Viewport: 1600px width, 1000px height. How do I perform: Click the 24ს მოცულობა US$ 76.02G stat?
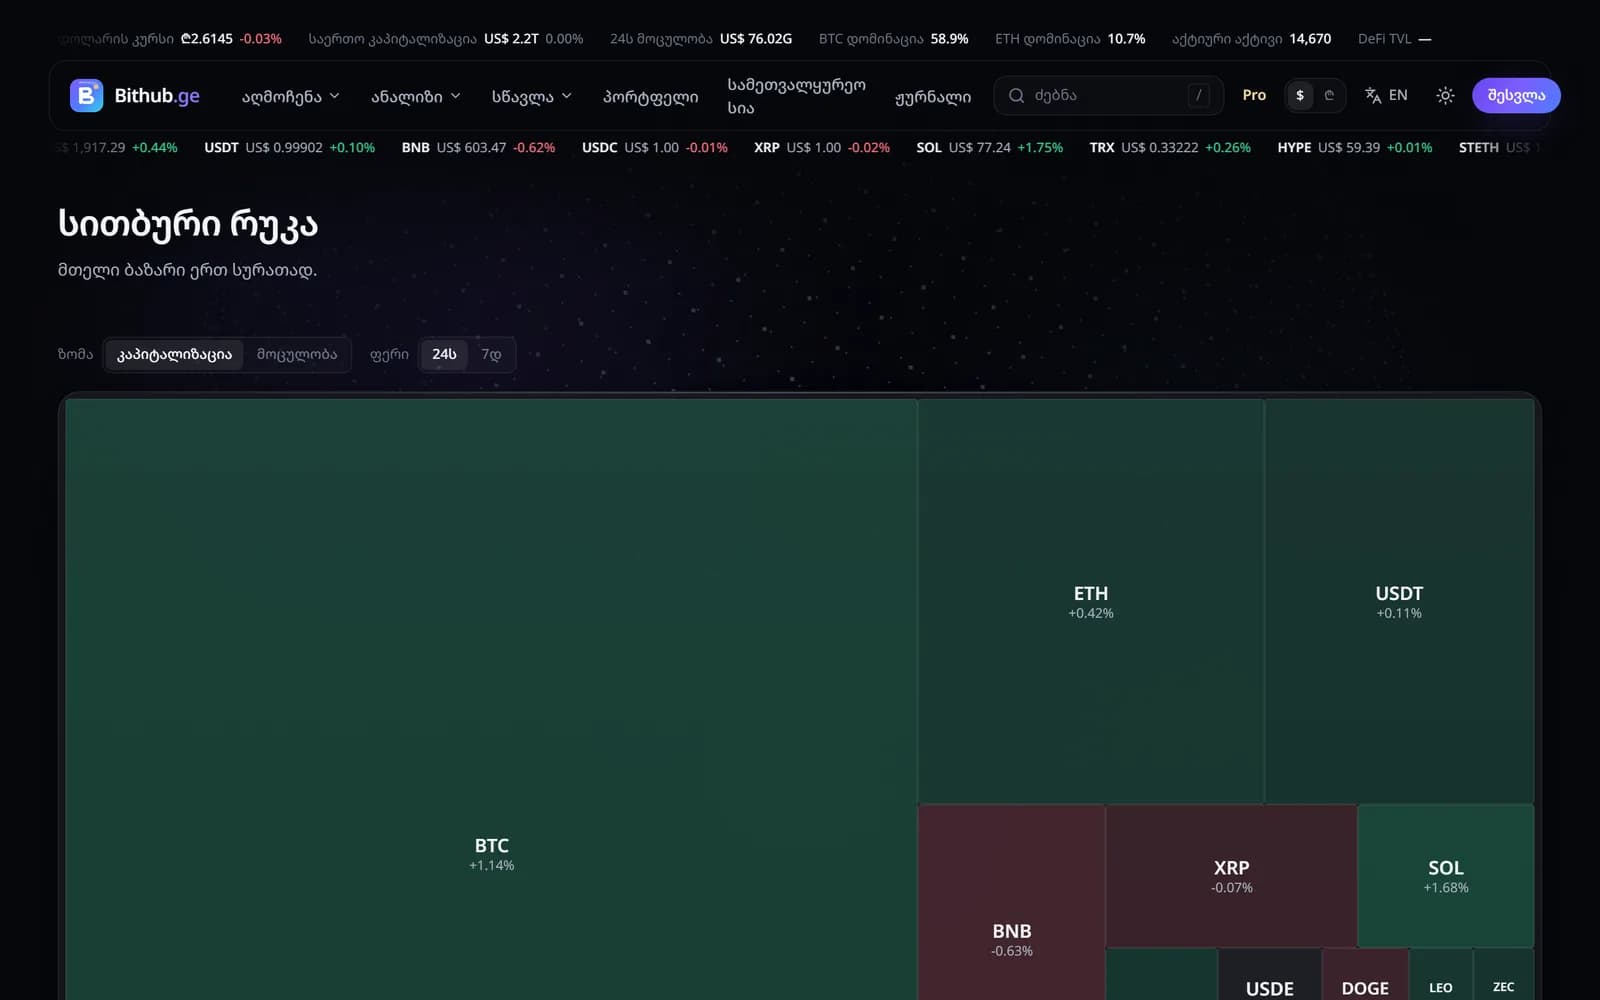pyautogui.click(x=700, y=39)
